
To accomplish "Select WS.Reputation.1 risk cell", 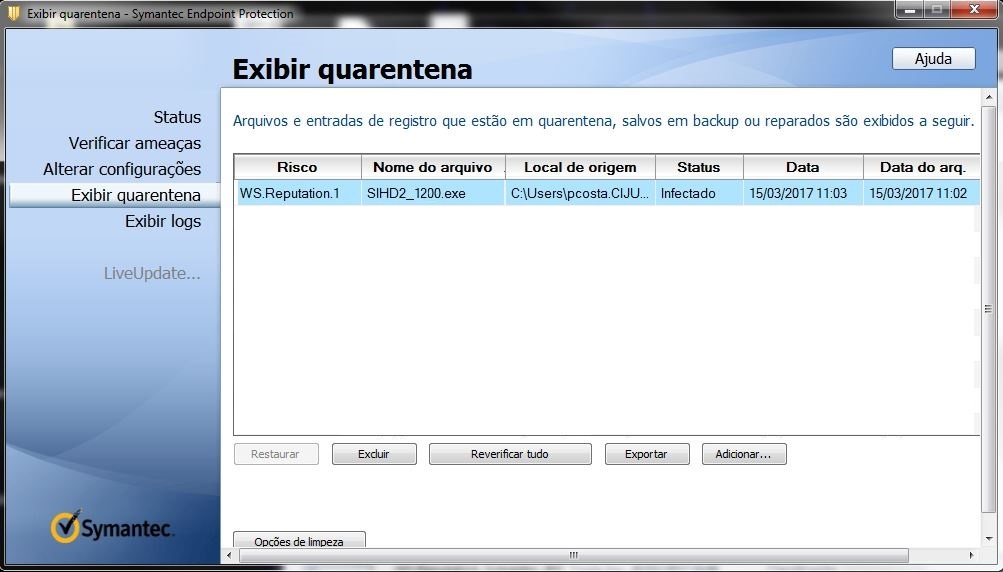I will tap(298, 193).
